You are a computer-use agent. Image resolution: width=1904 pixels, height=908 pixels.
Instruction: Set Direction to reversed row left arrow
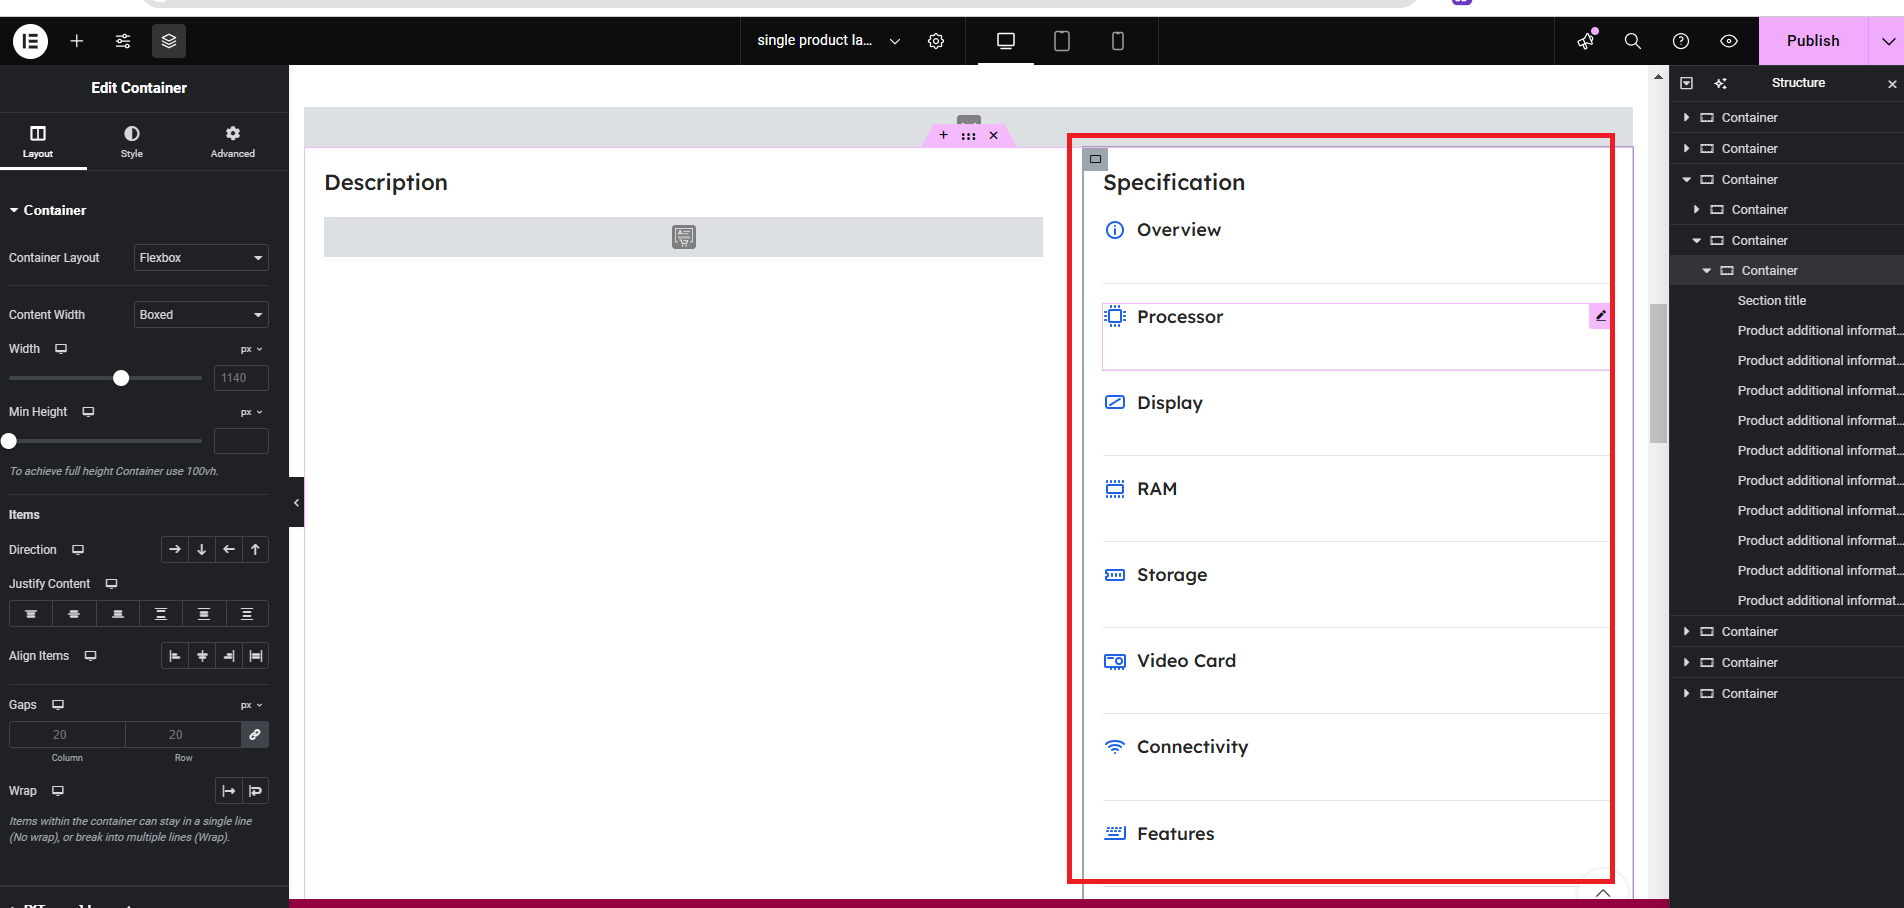[229, 550]
